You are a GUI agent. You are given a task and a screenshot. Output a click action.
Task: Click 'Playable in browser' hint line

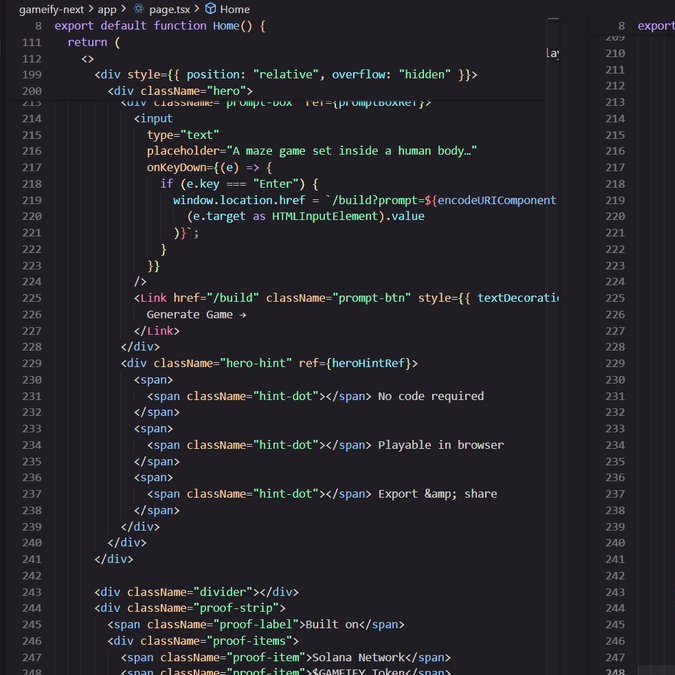pos(325,445)
